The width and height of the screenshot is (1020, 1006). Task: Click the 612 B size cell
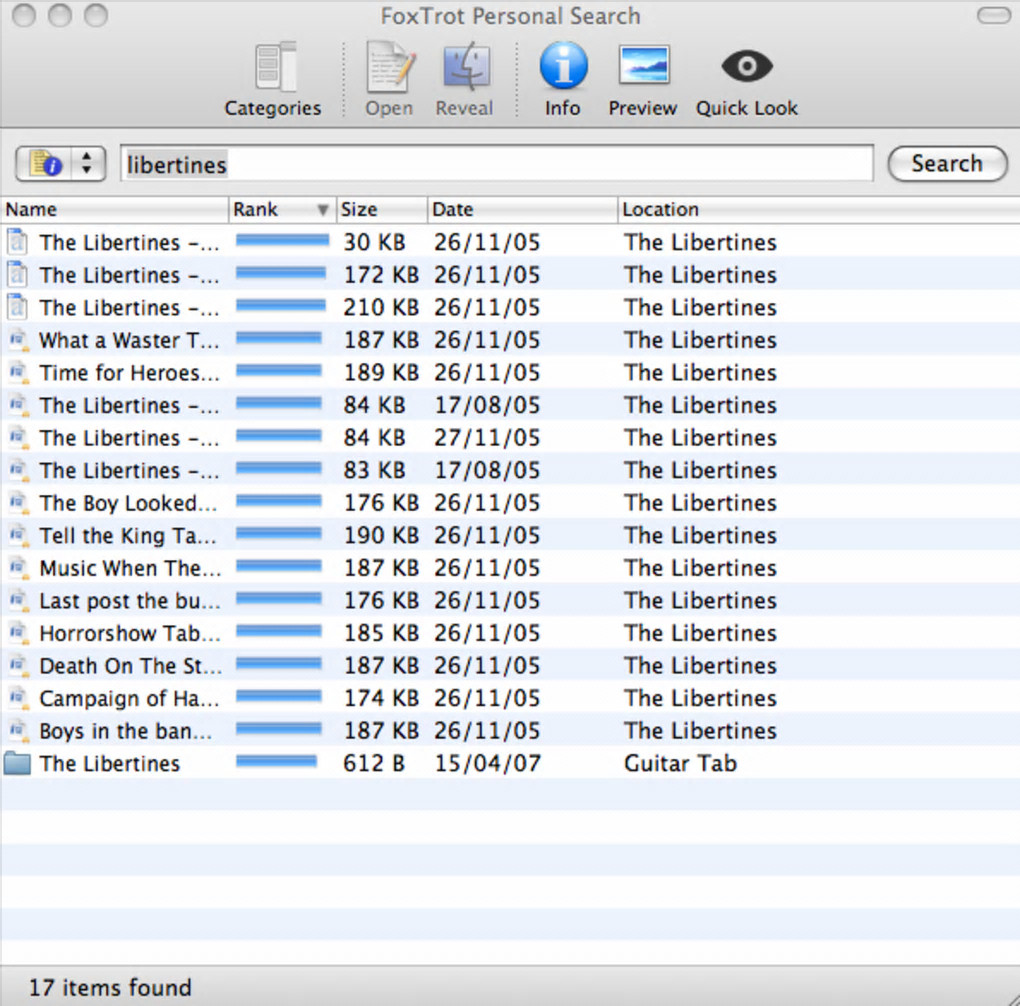374,763
